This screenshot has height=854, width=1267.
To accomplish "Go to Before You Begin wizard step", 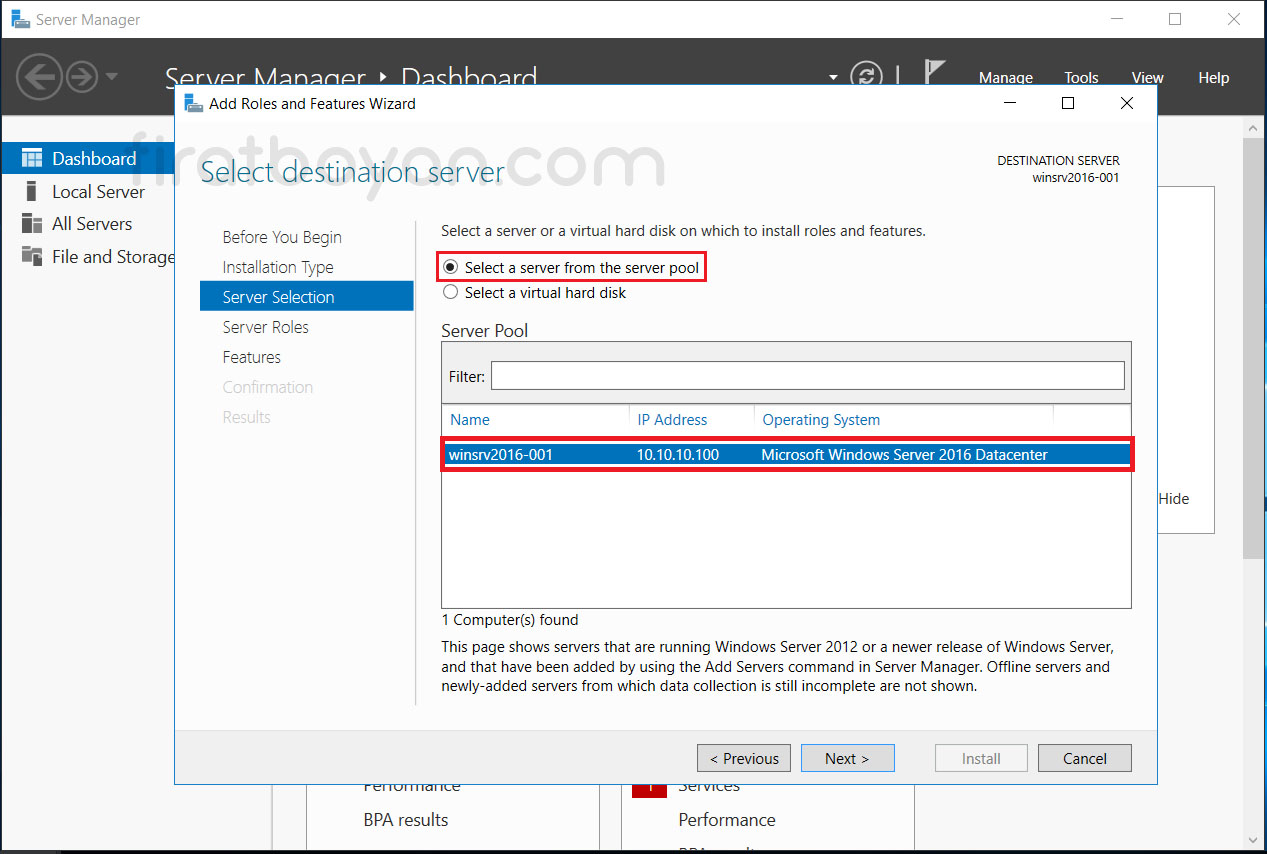I will click(282, 237).
